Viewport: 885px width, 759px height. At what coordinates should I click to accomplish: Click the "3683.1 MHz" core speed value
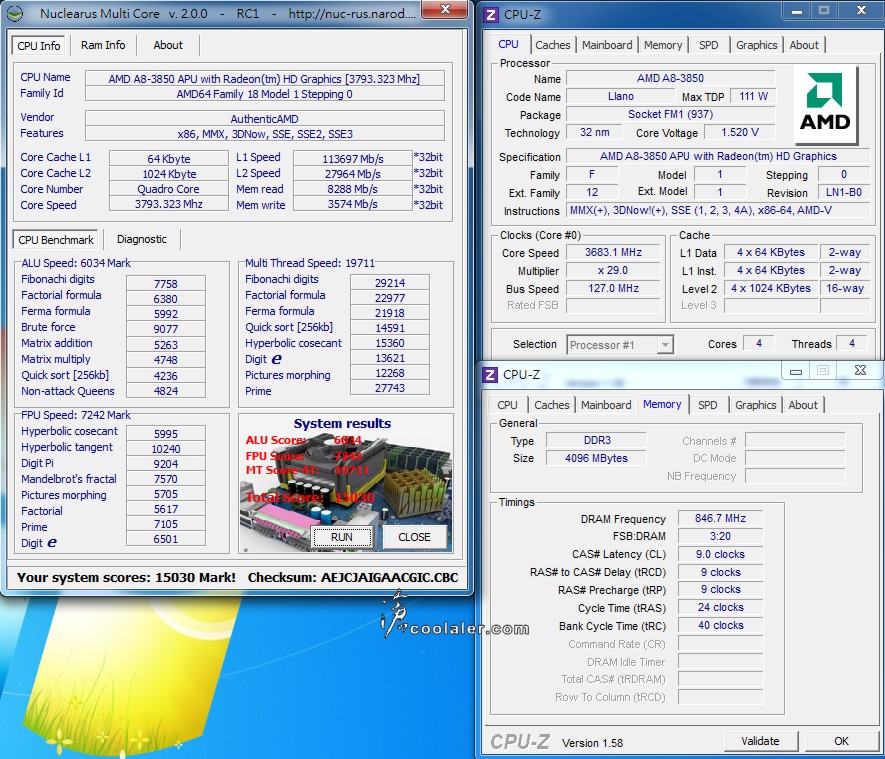[x=614, y=252]
